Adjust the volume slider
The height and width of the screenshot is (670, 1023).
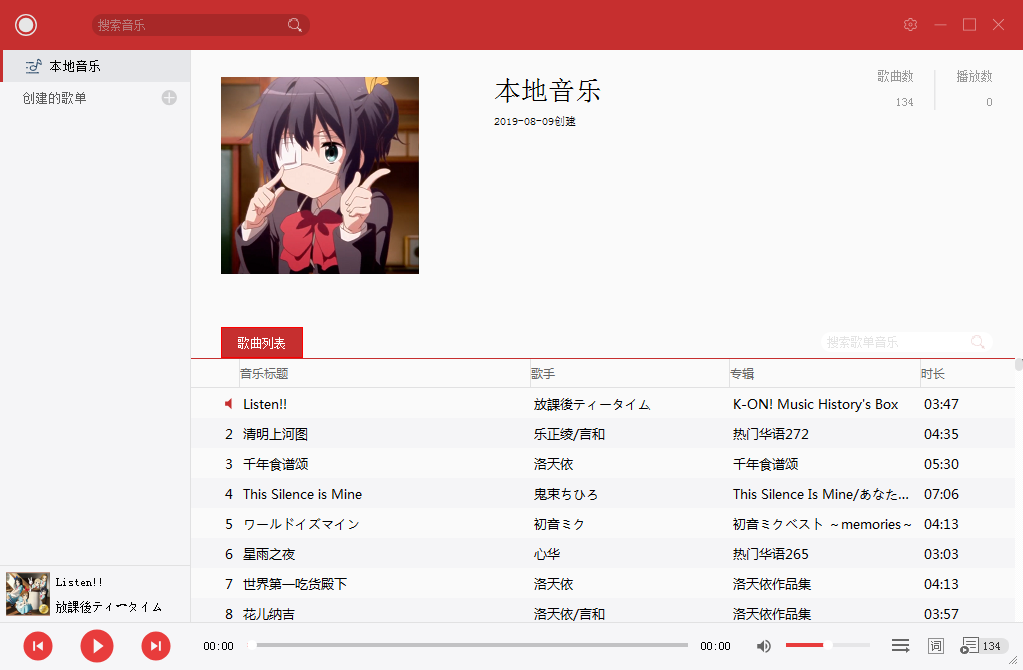click(x=827, y=645)
